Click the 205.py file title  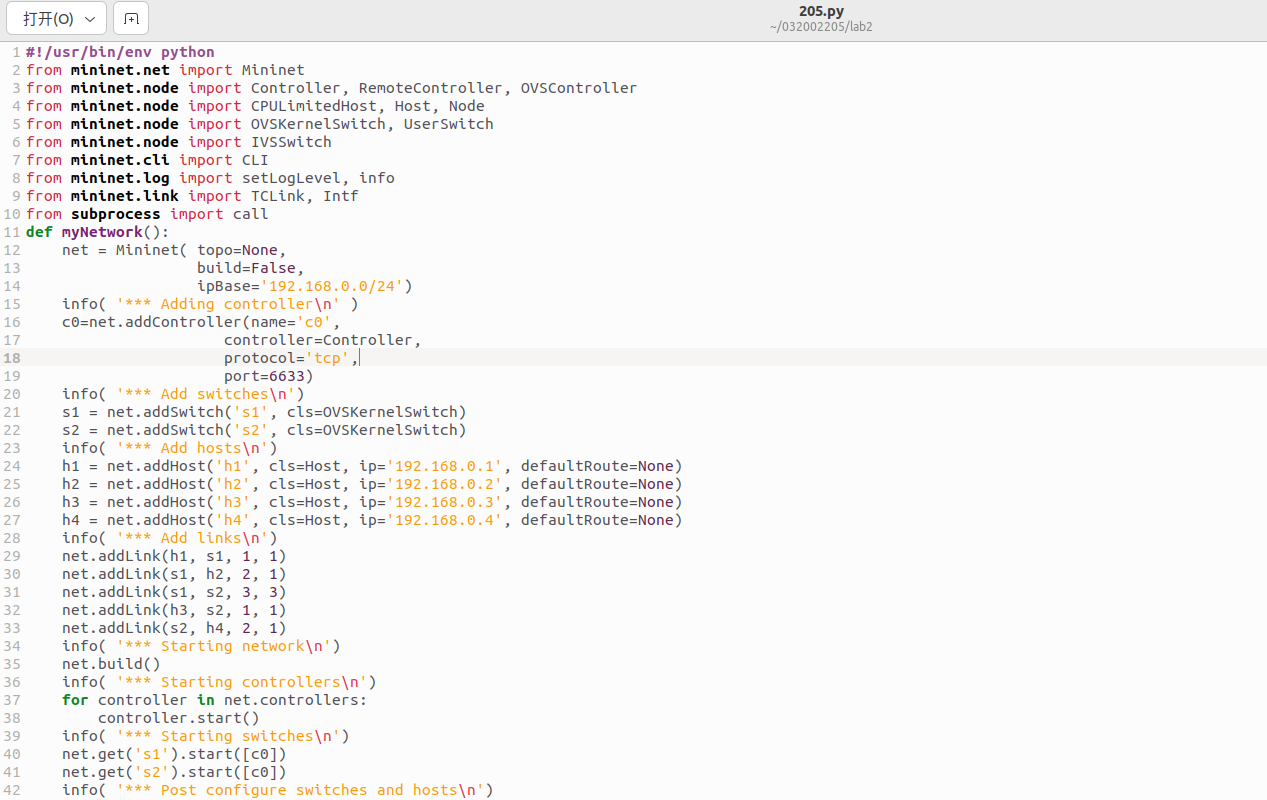tap(821, 11)
